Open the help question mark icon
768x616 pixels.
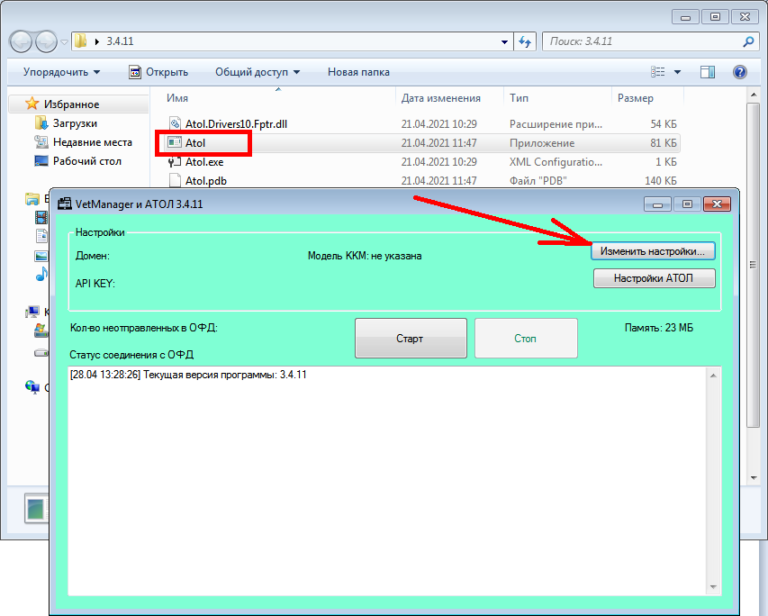740,72
